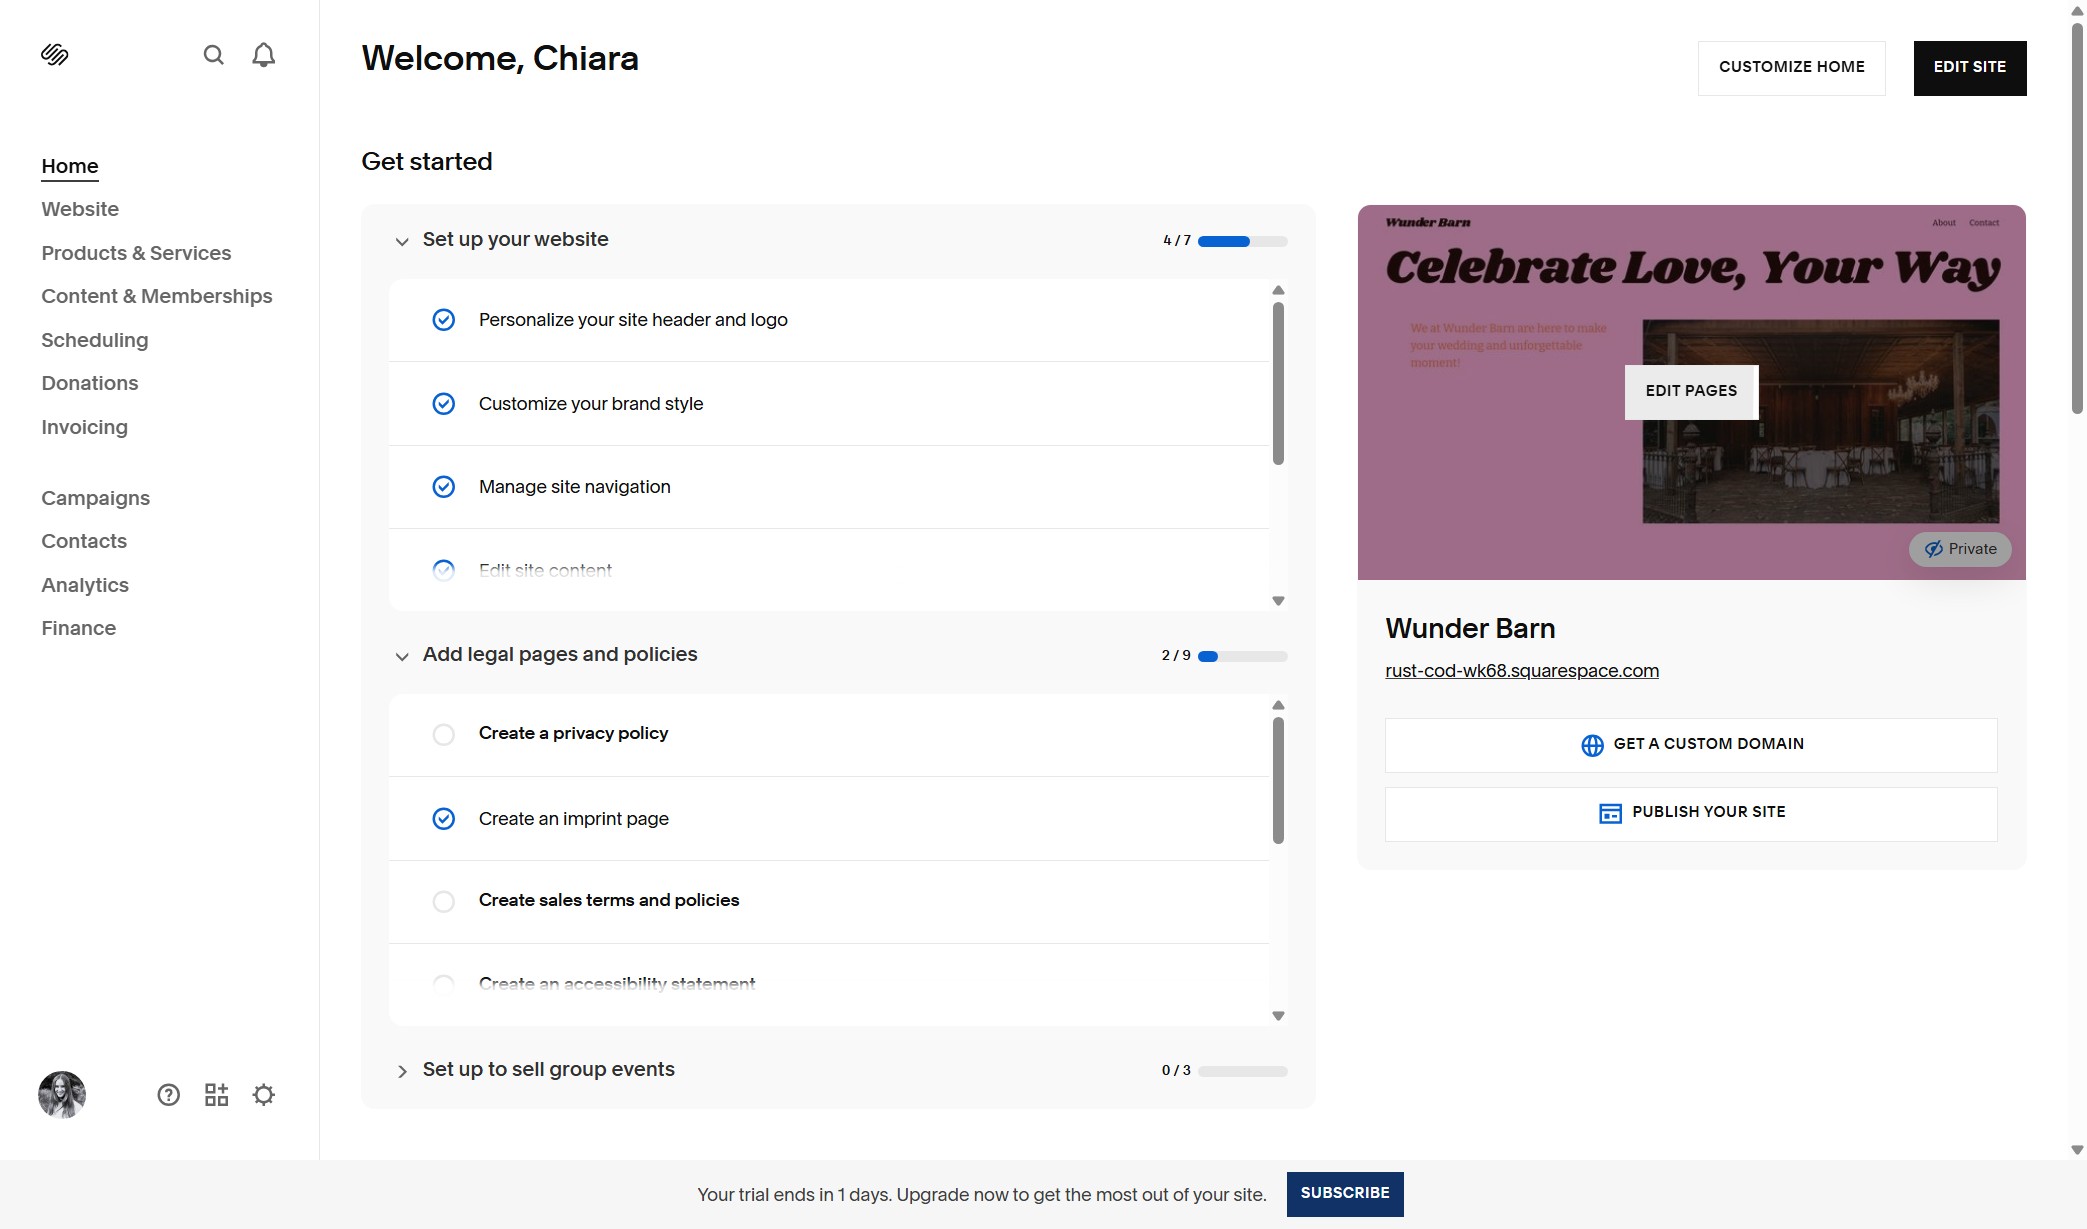This screenshot has height=1229, width=2087.
Task: Open Analytics in the sidebar
Action: [x=85, y=585]
